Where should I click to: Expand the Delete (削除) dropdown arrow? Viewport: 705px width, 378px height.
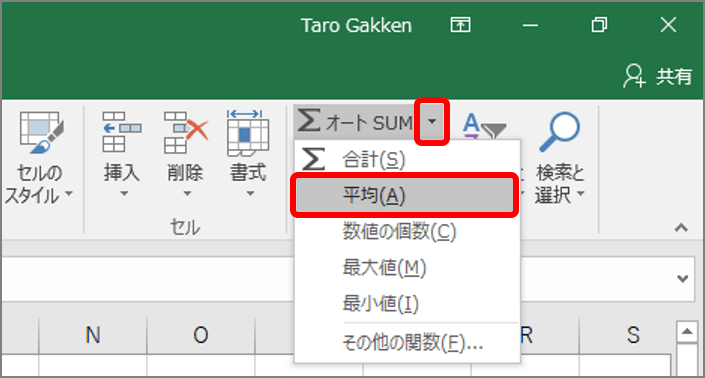(187, 194)
